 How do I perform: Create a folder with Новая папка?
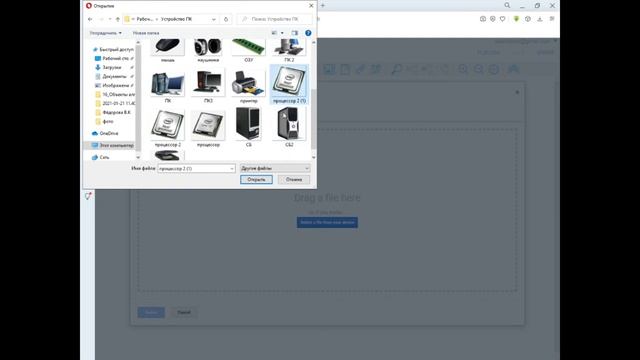coord(146,33)
